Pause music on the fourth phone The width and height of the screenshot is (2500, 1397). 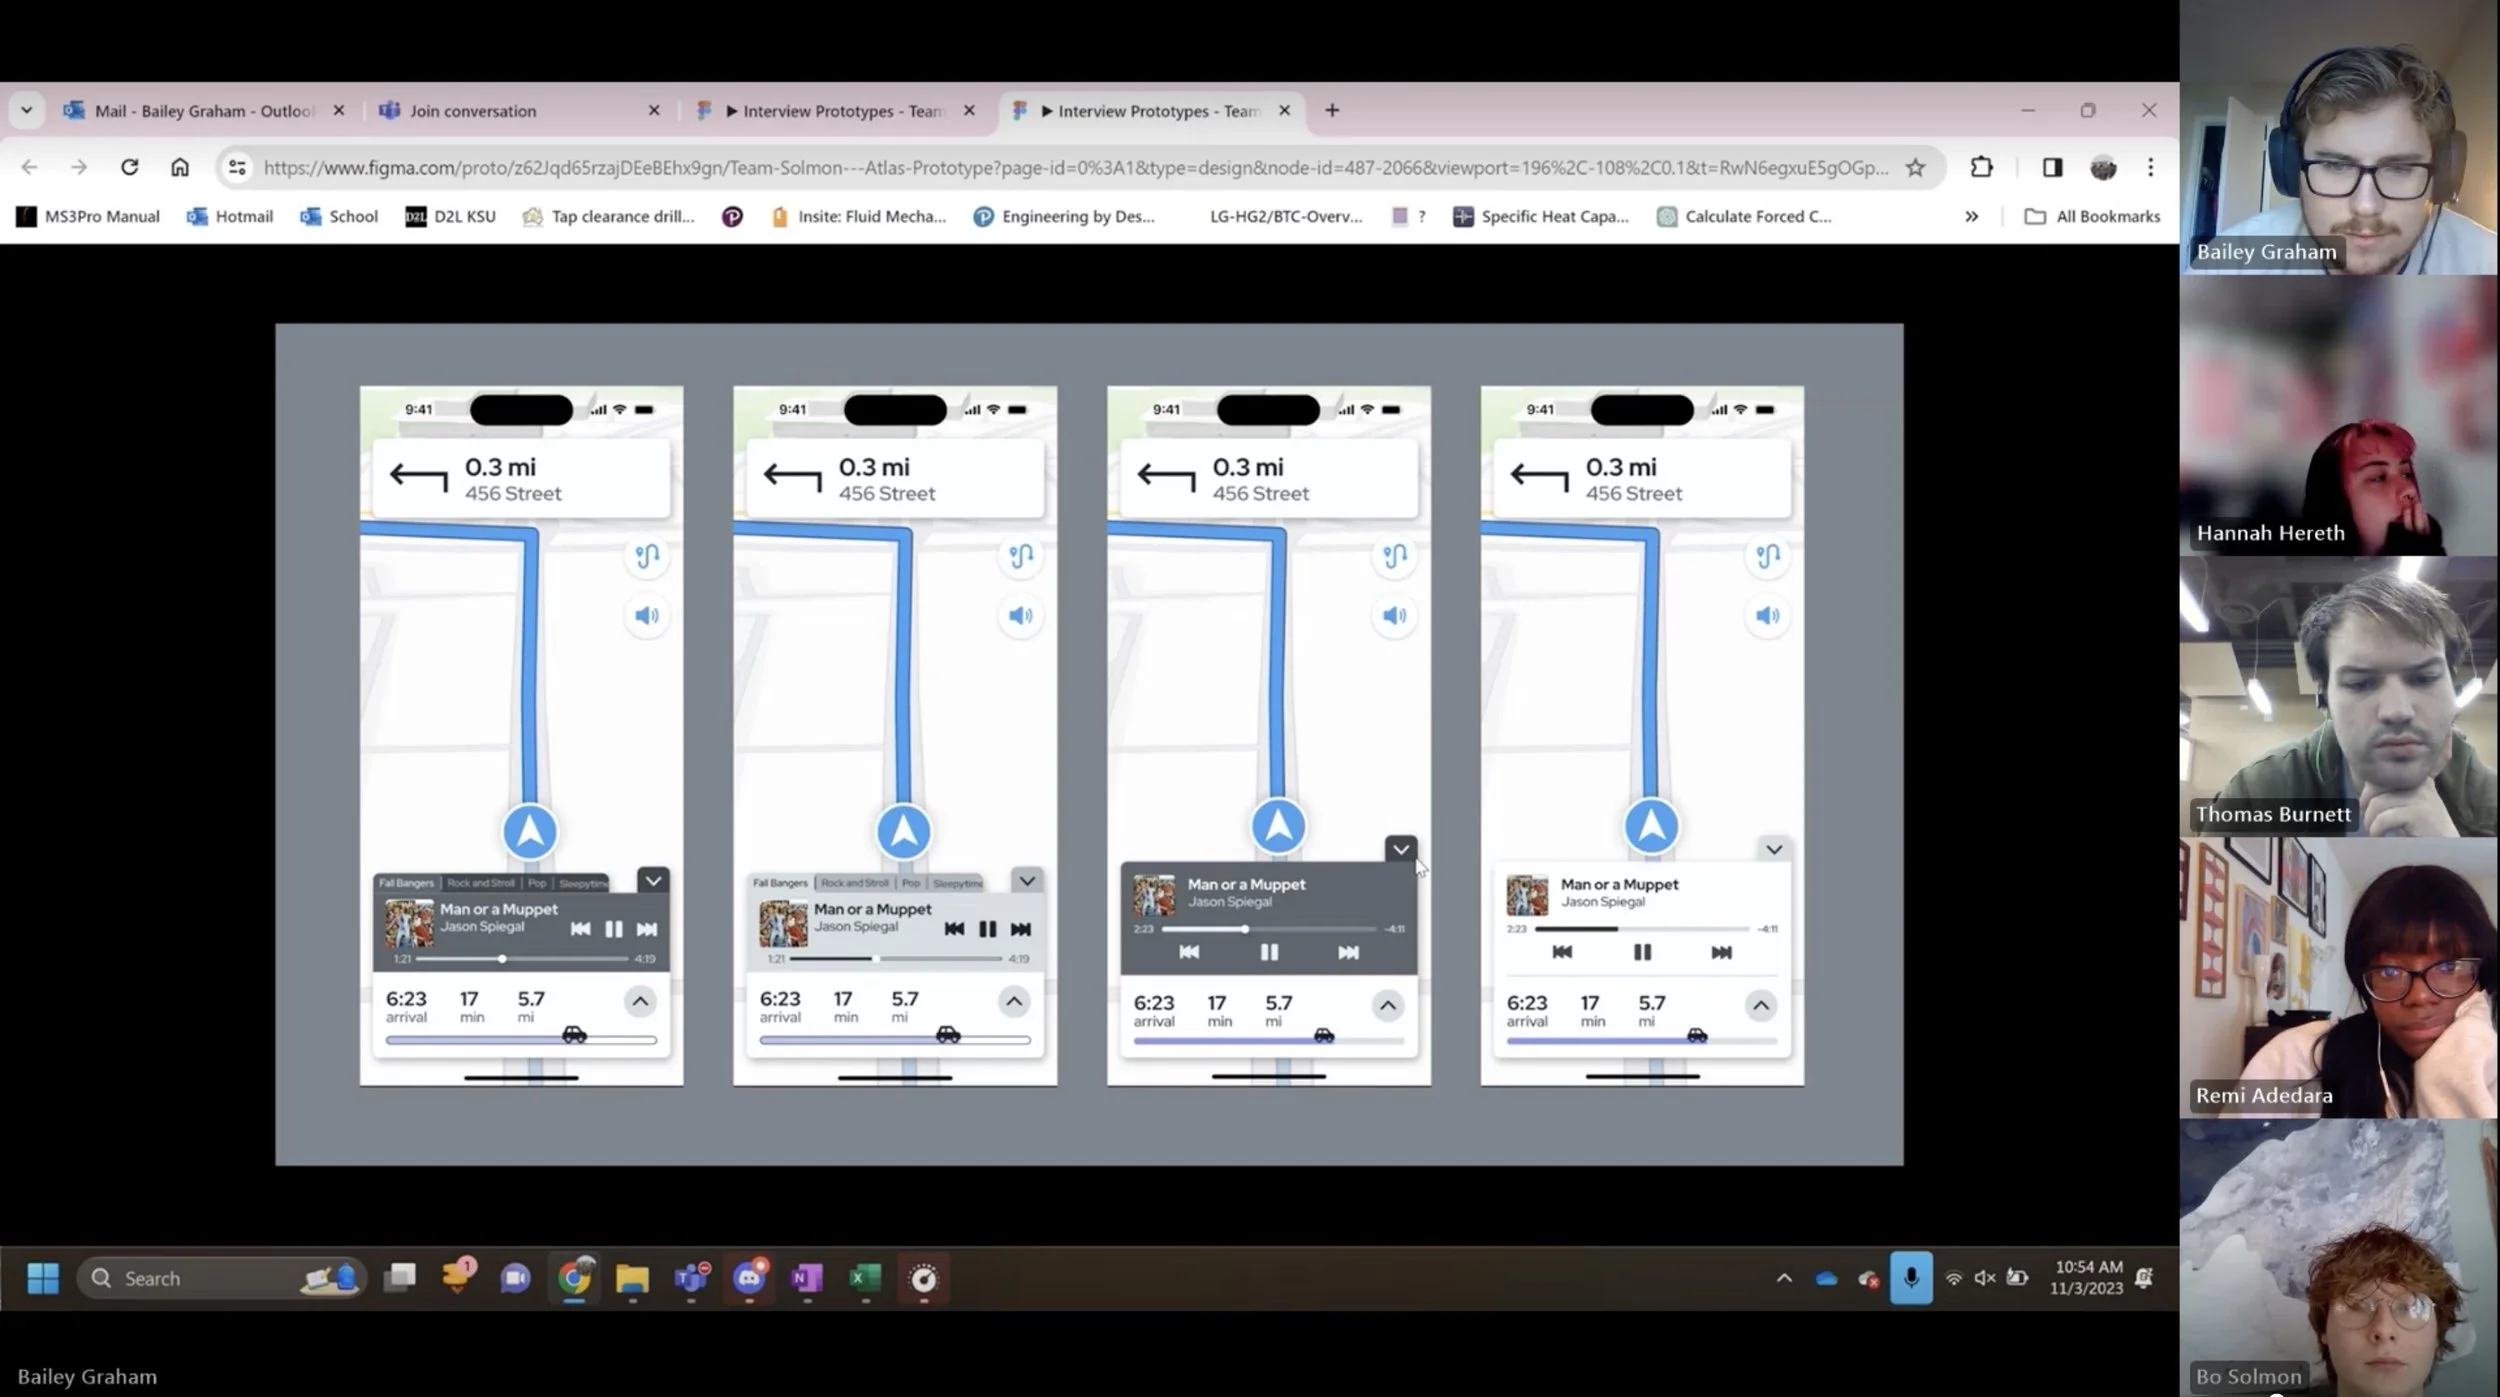point(1642,952)
